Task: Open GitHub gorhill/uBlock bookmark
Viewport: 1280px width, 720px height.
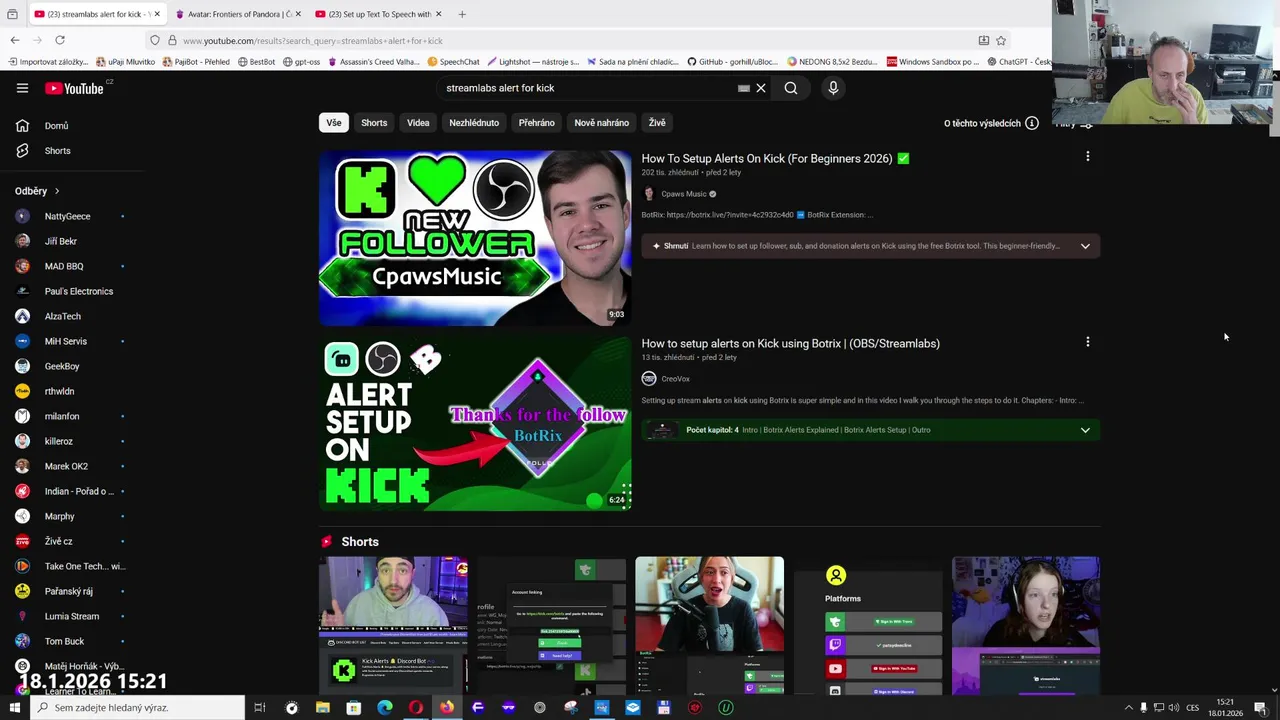Action: click(x=734, y=62)
